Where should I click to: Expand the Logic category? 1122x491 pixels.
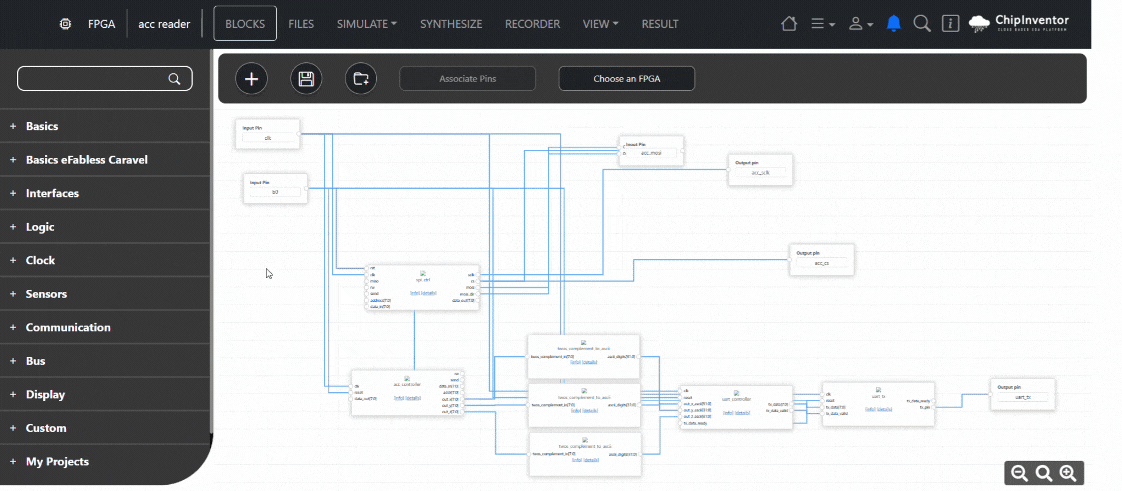pos(105,227)
